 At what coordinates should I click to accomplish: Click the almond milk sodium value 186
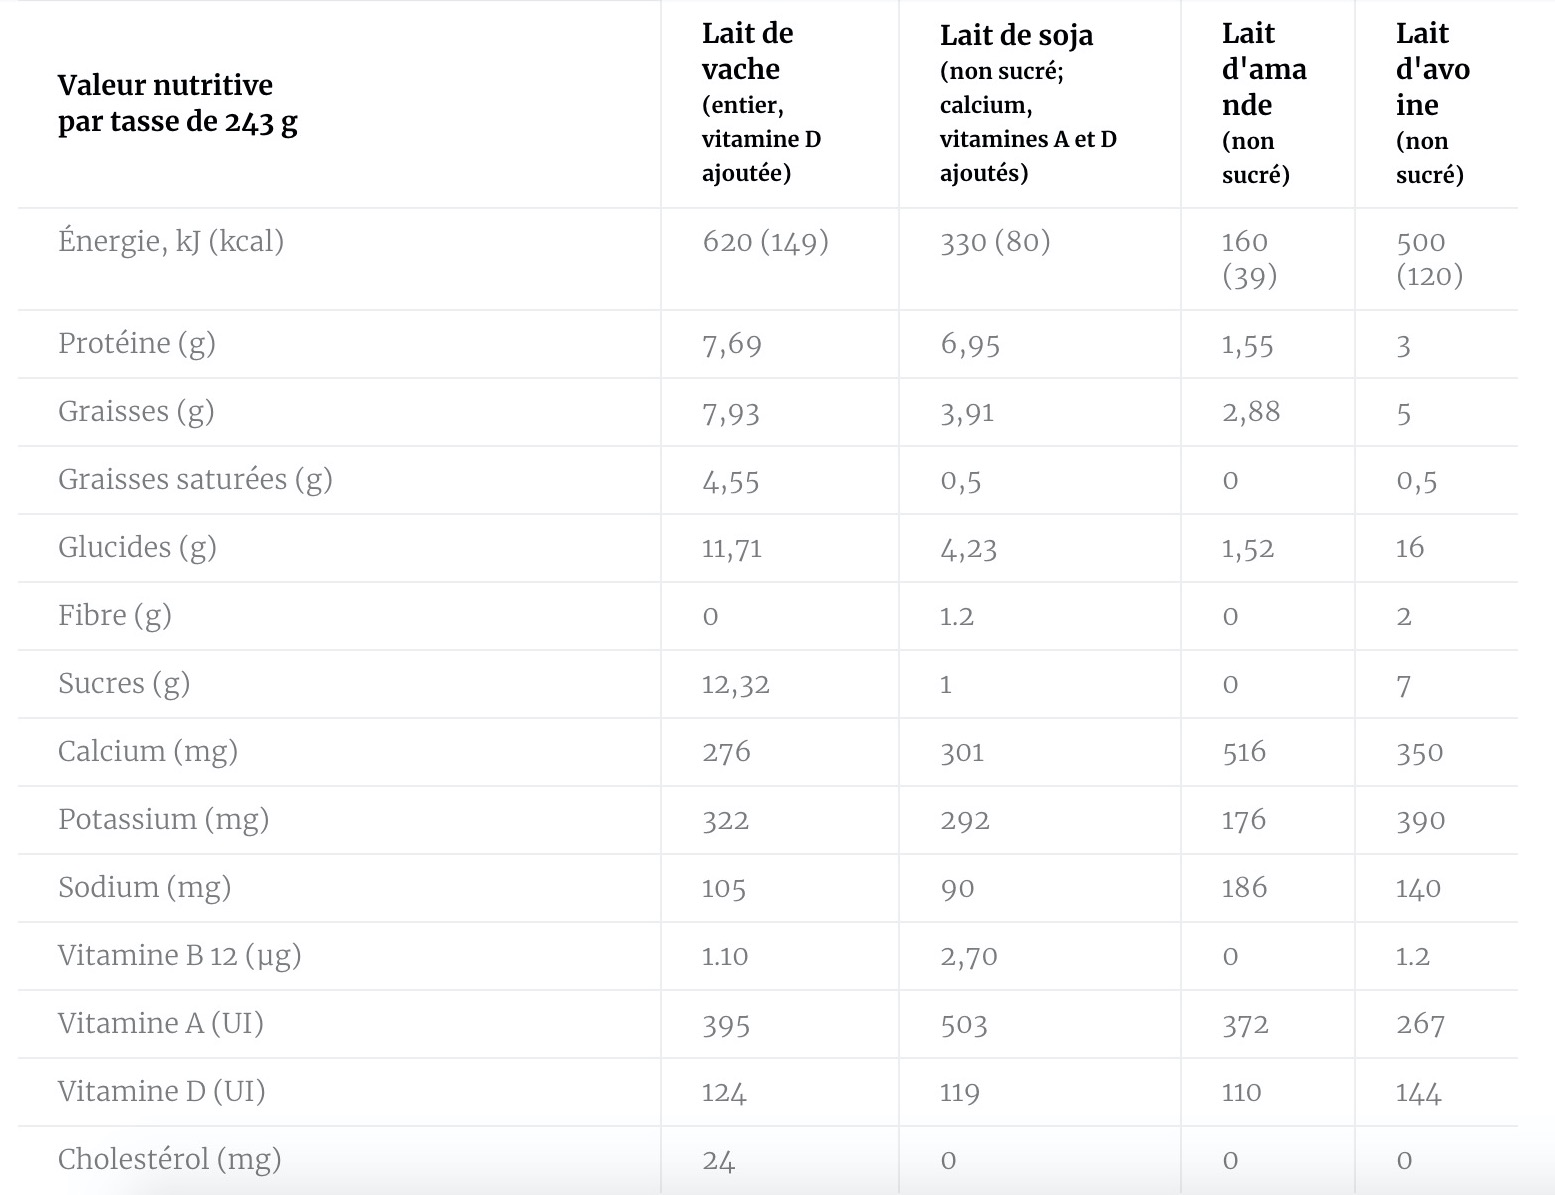pyautogui.click(x=1244, y=888)
